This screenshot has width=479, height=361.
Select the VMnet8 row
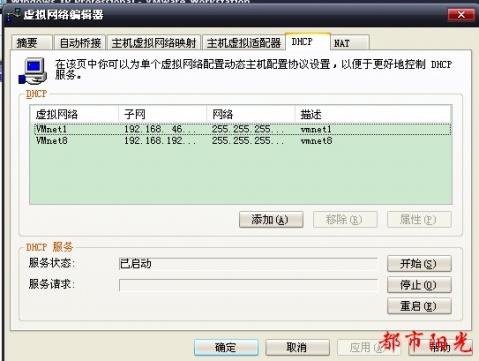pos(242,140)
